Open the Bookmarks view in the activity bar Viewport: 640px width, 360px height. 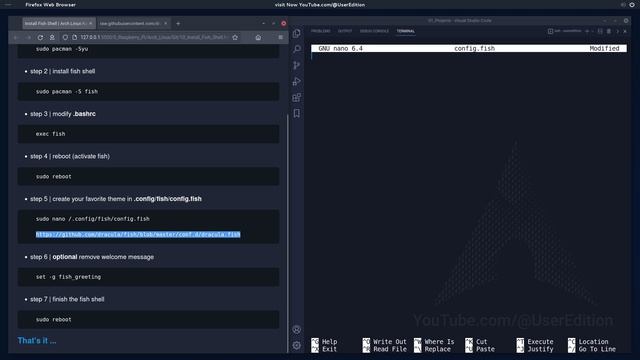(297, 113)
